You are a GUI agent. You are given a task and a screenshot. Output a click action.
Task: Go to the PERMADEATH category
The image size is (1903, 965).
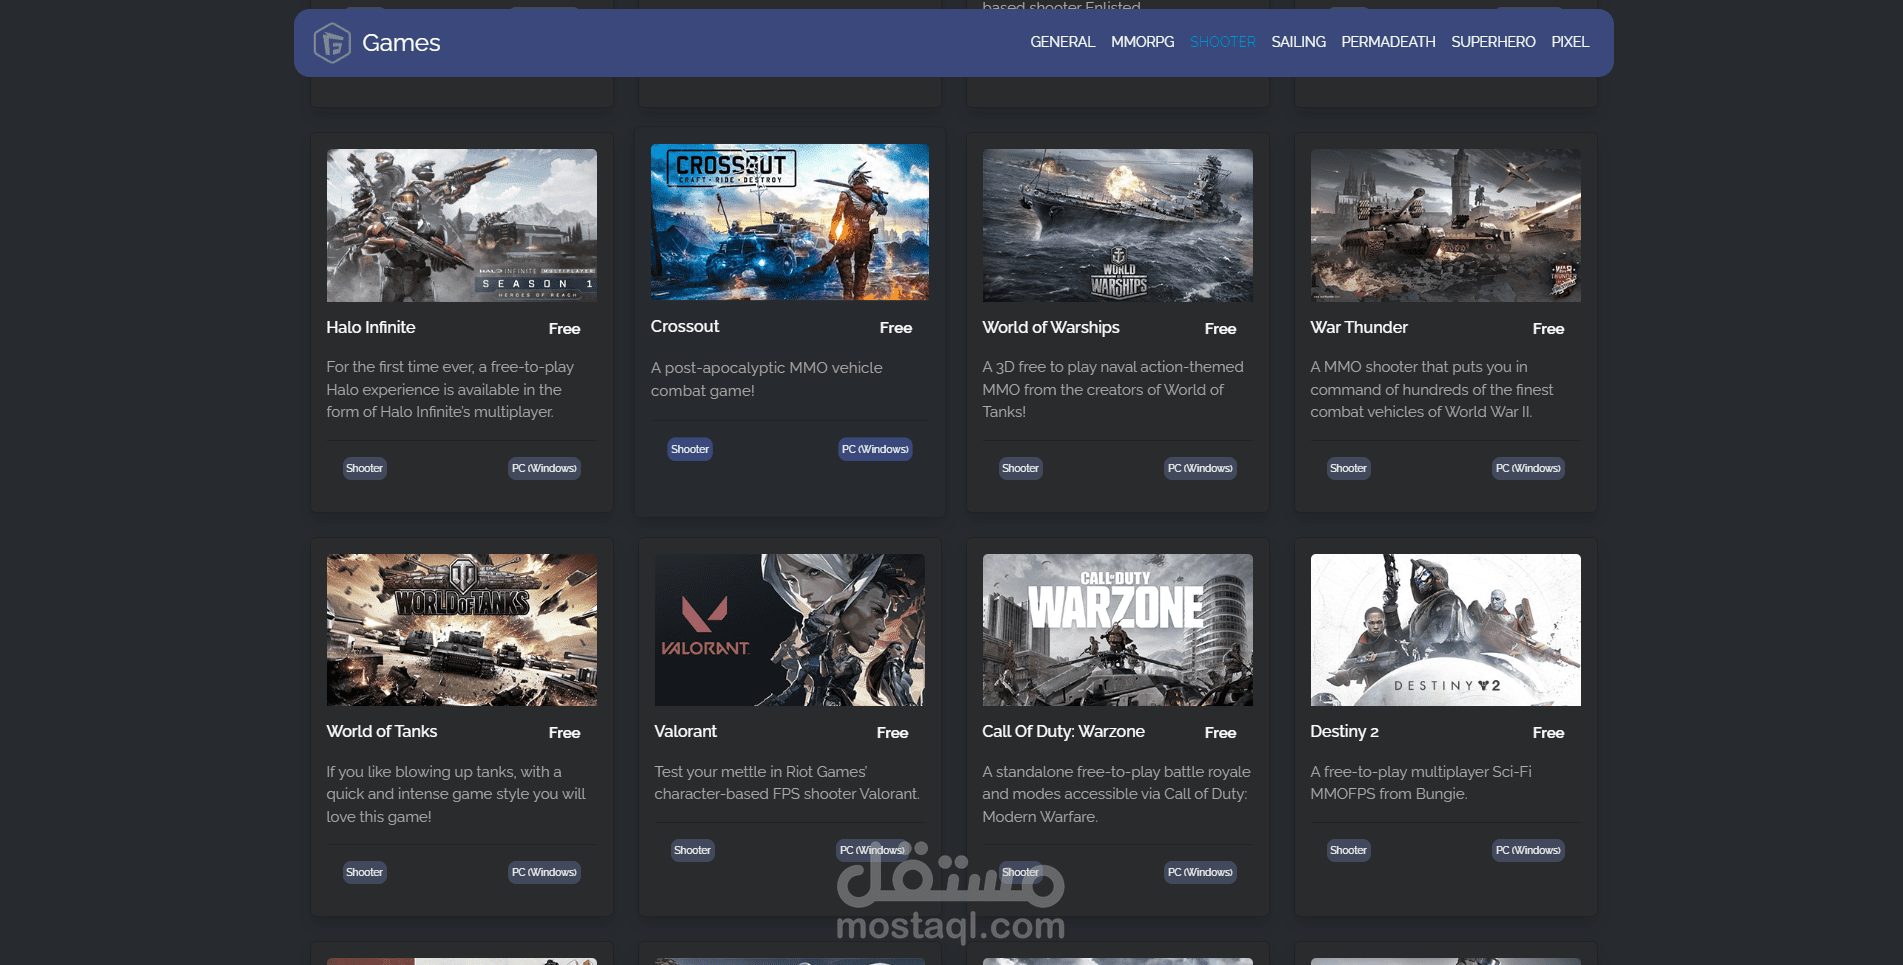pos(1388,42)
